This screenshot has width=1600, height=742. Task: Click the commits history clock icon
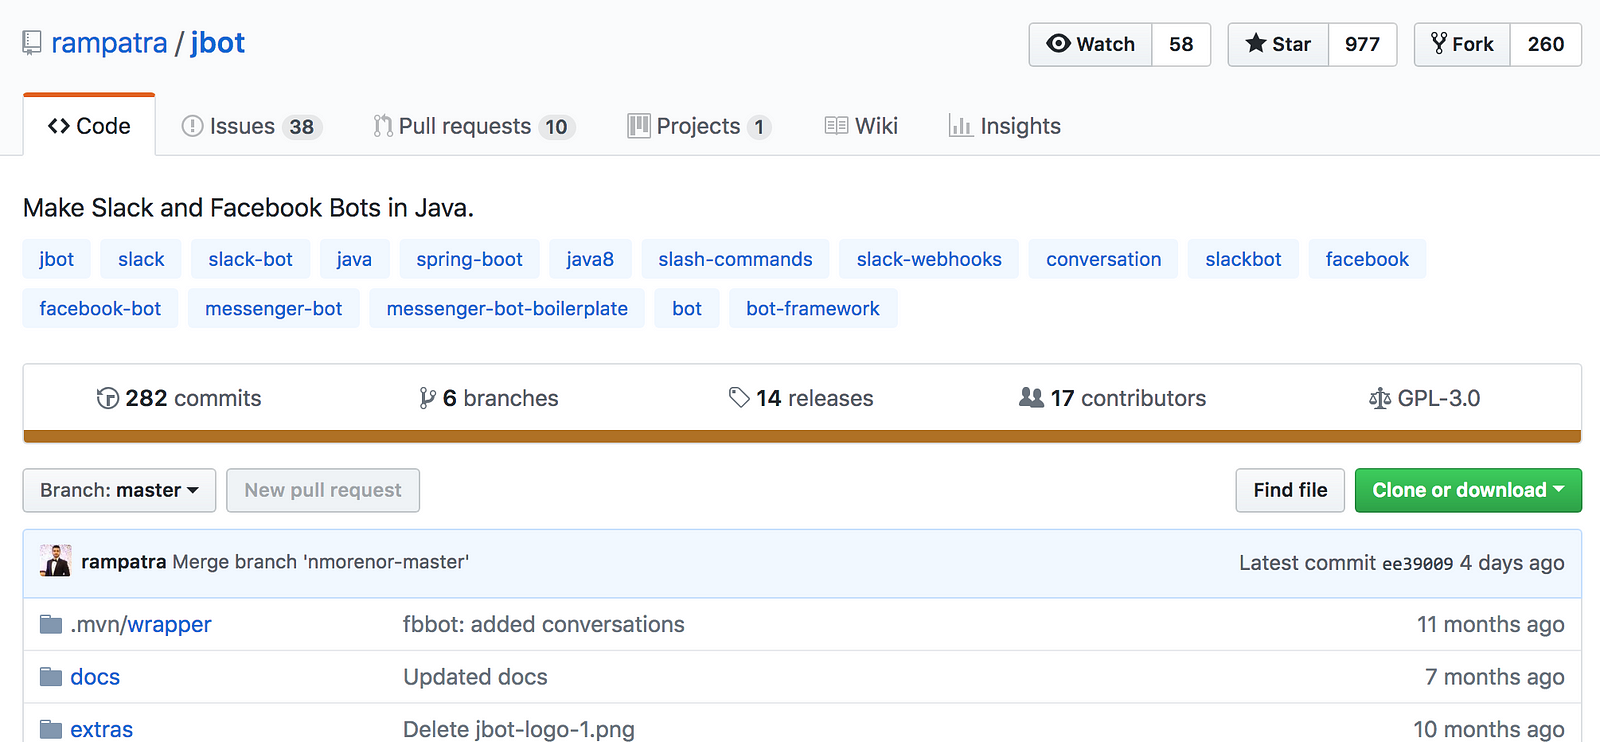point(107,398)
